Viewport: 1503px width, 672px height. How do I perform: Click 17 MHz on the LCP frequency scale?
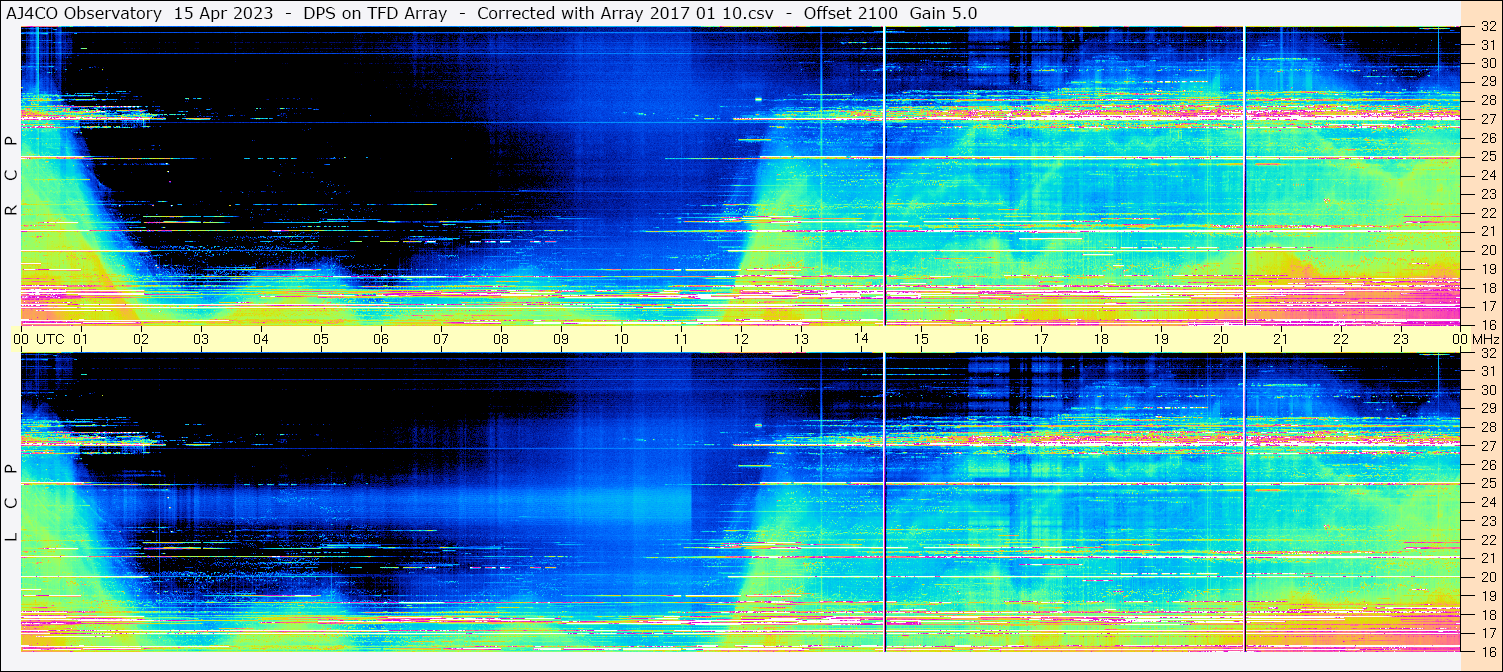tap(1488, 633)
